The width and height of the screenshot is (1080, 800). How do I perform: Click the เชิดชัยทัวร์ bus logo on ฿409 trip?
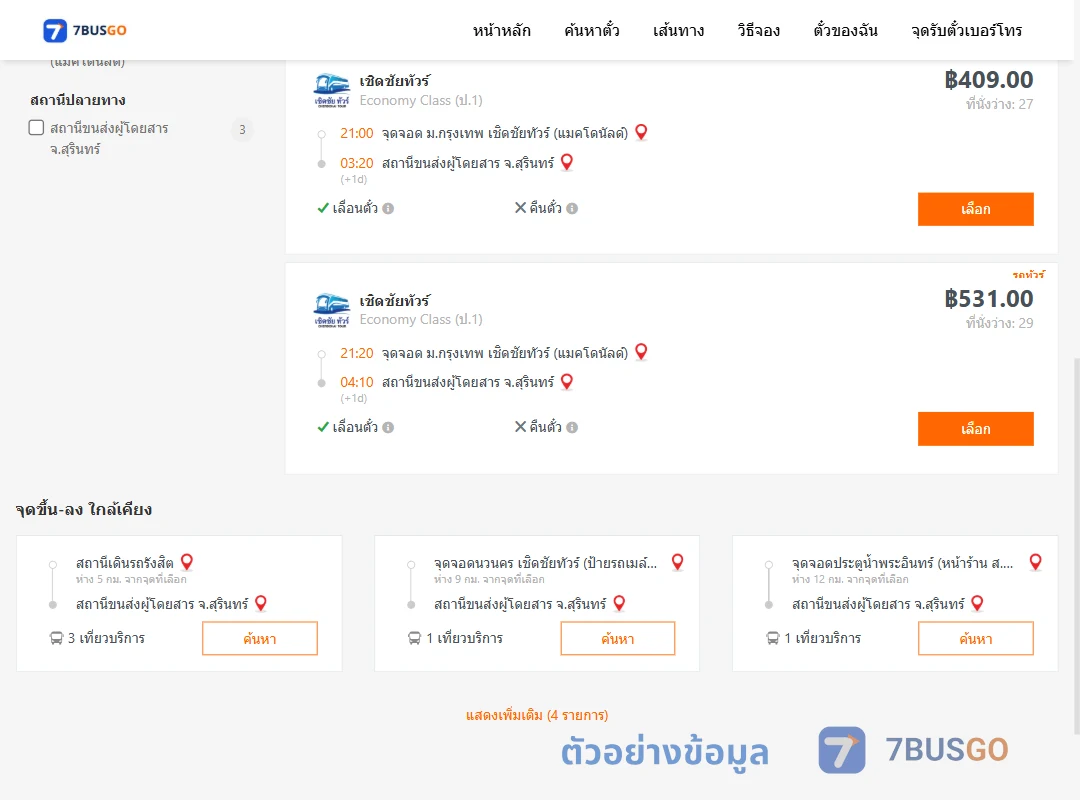click(x=331, y=90)
